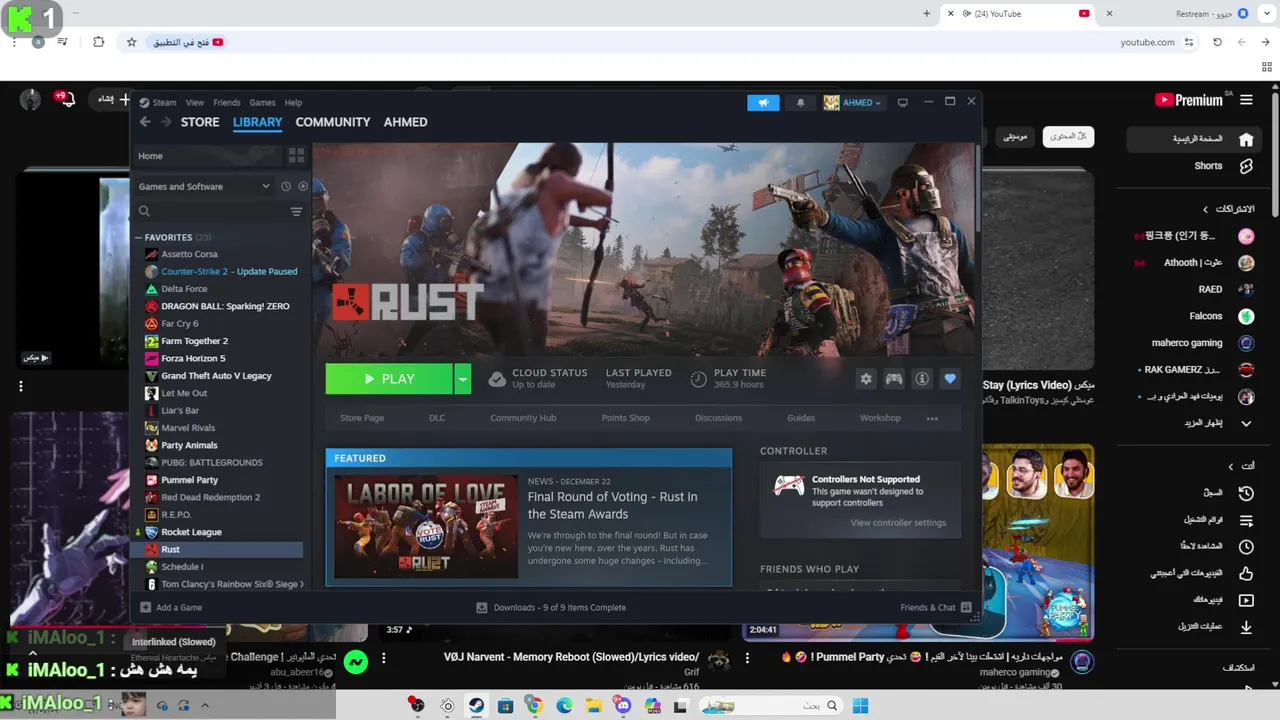Image resolution: width=1280 pixels, height=720 pixels.
Task: Click Rust Discussions link
Action: tap(719, 418)
